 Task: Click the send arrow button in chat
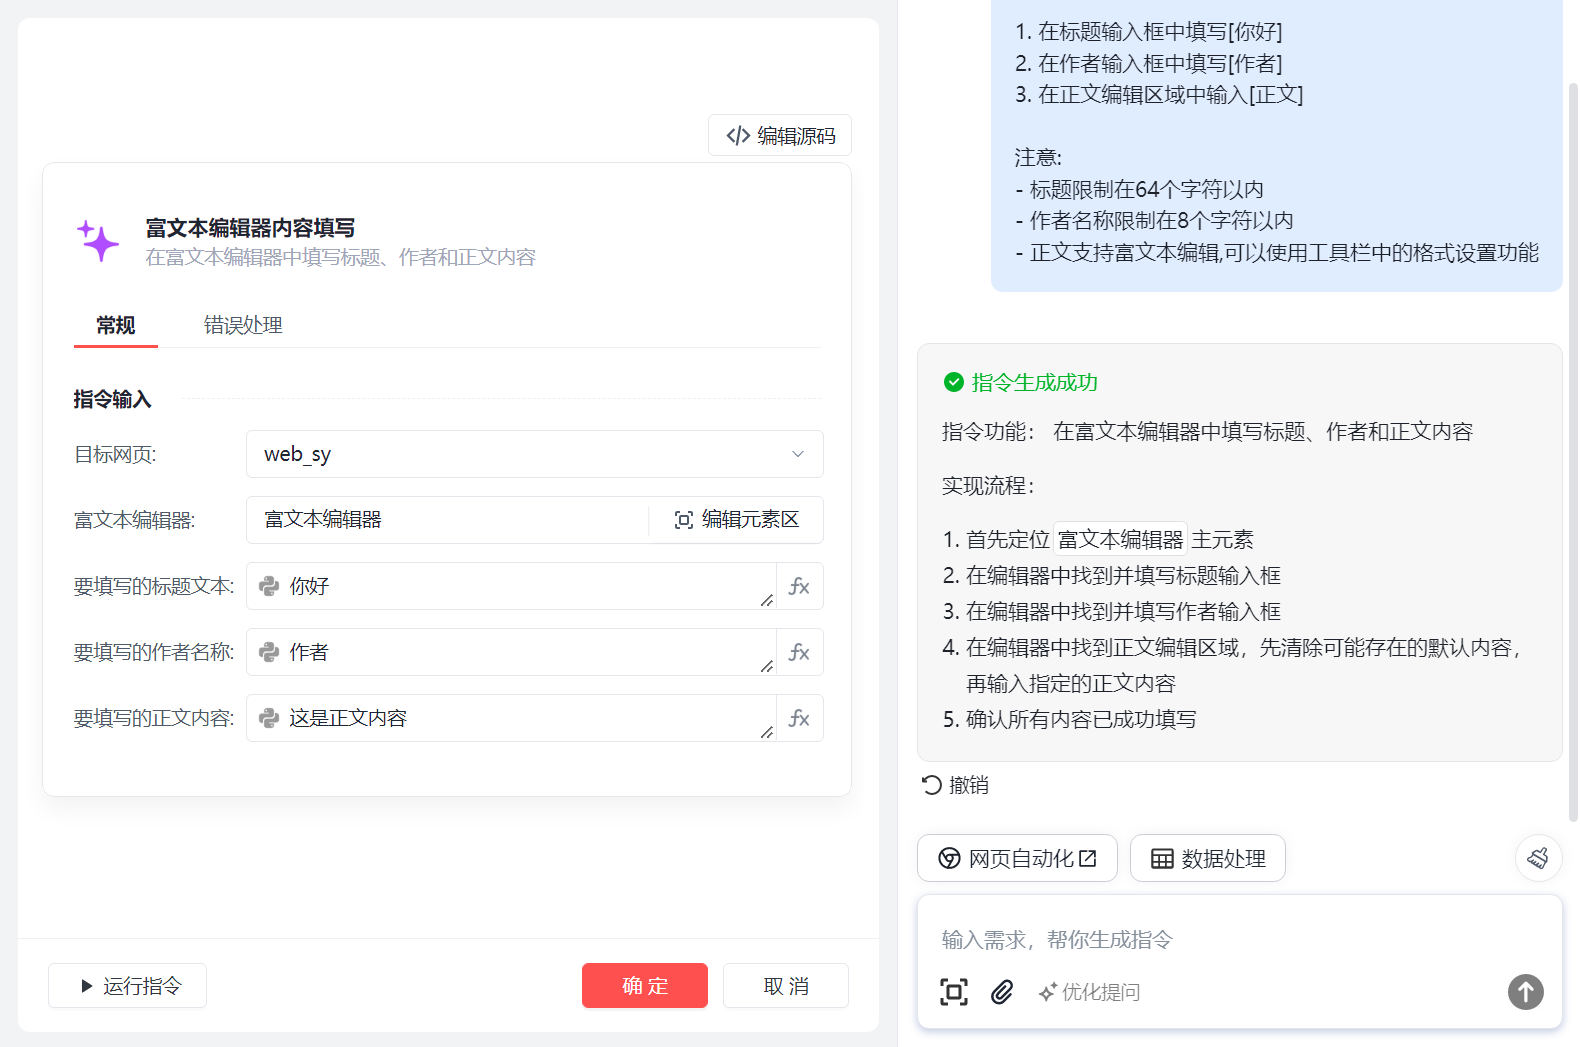point(1525,992)
